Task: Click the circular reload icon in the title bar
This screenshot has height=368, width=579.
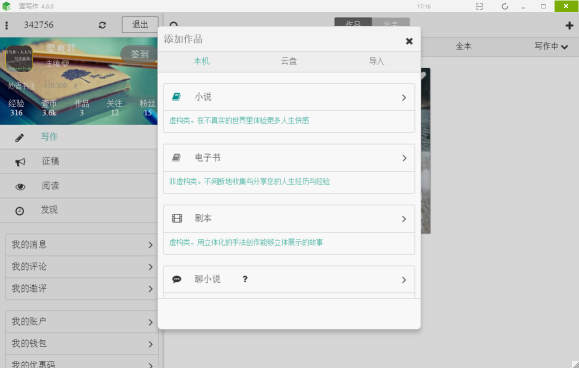Action: point(505,7)
